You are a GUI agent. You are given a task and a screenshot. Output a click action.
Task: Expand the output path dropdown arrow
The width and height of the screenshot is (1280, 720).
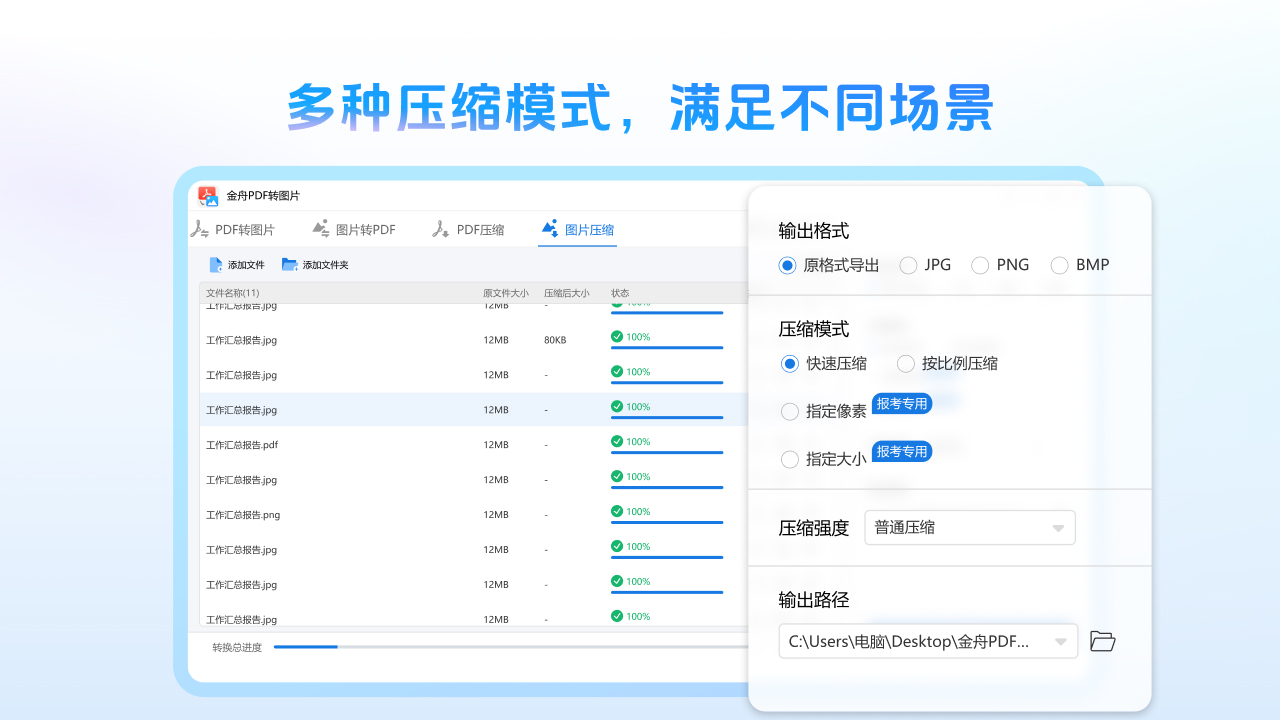[1060, 641]
